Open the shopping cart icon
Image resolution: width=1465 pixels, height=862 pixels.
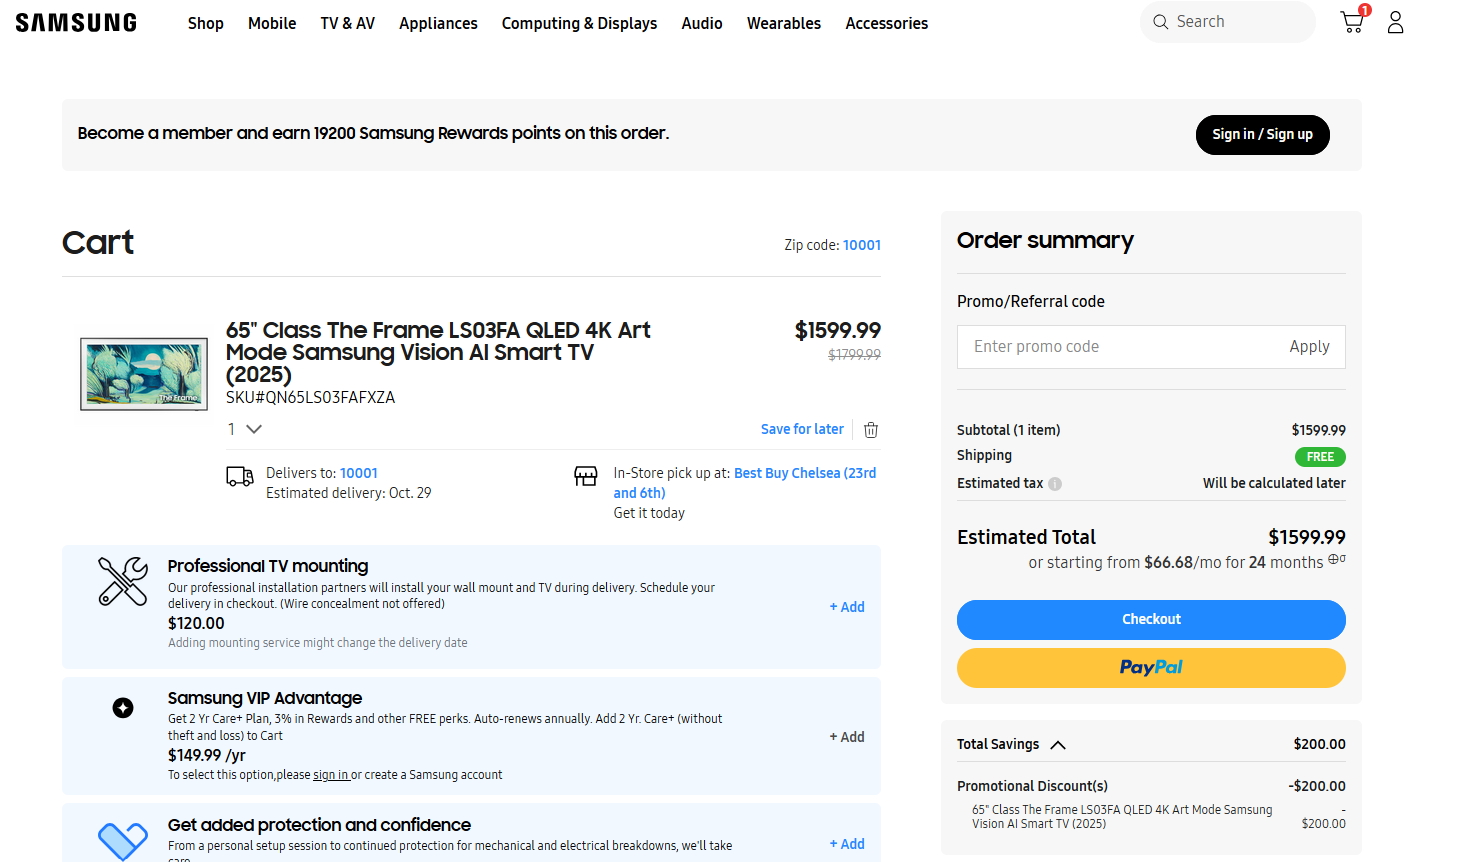(1352, 22)
